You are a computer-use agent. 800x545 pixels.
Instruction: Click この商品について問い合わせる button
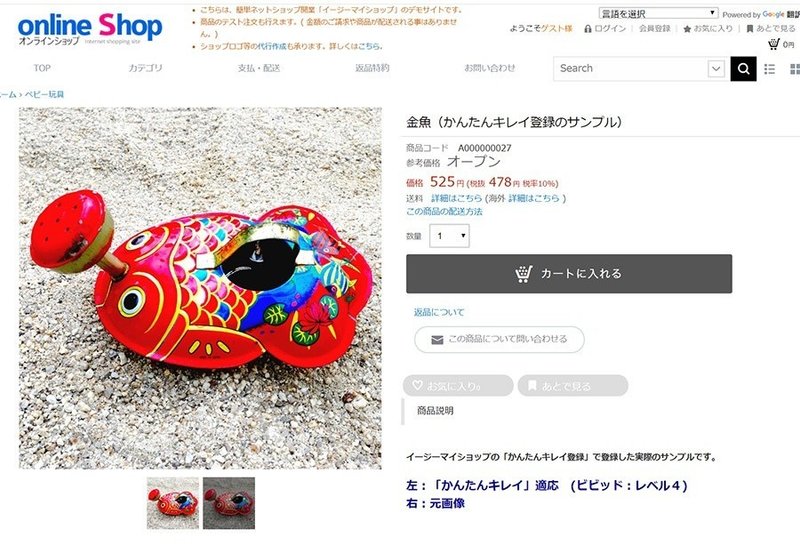(499, 339)
